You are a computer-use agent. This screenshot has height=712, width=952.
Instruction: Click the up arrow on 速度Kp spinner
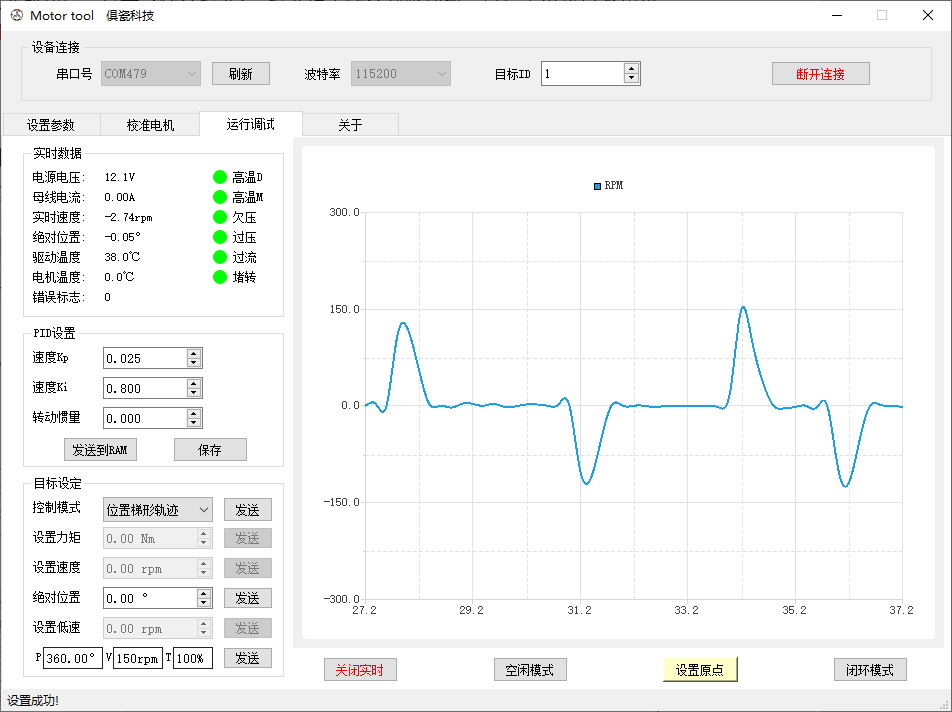pyautogui.click(x=192, y=353)
